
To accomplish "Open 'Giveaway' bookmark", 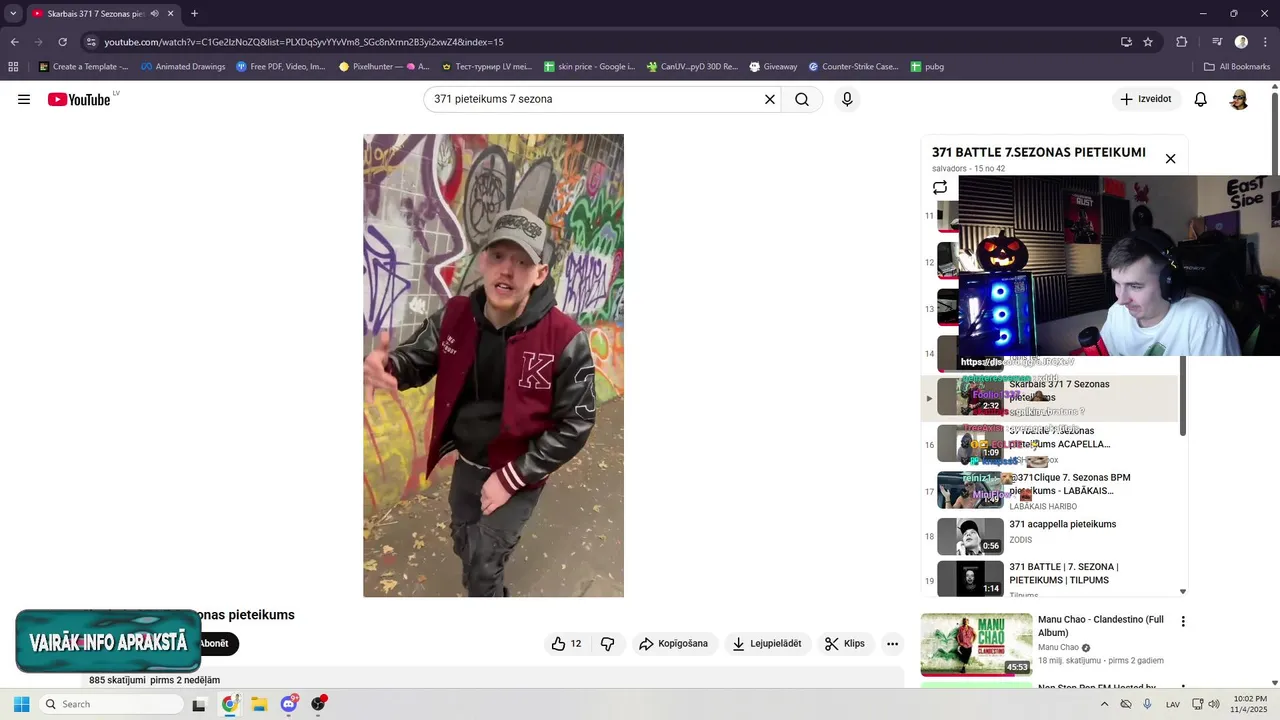I will click(772, 67).
